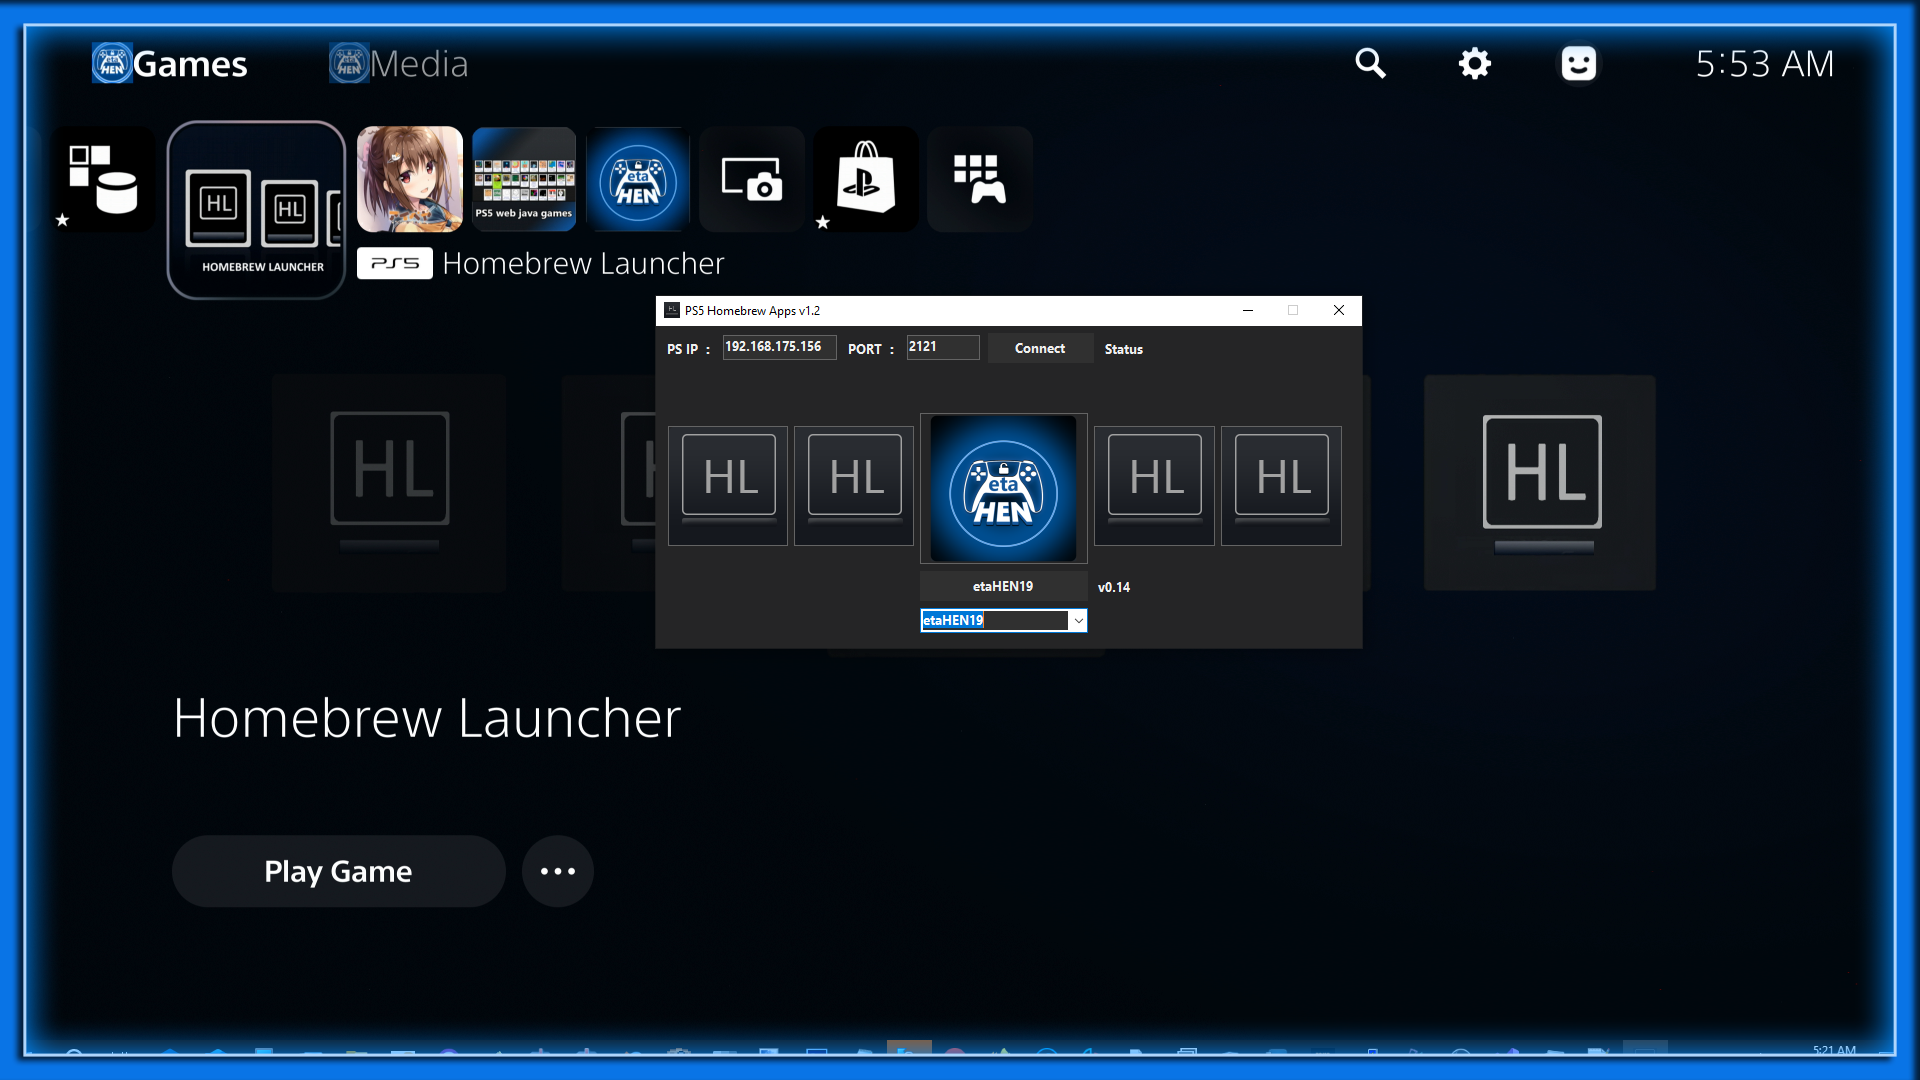Expand the etaHEN19 dropdown arrow
Image resolution: width=1920 pixels, height=1080 pixels.
pos(1078,621)
